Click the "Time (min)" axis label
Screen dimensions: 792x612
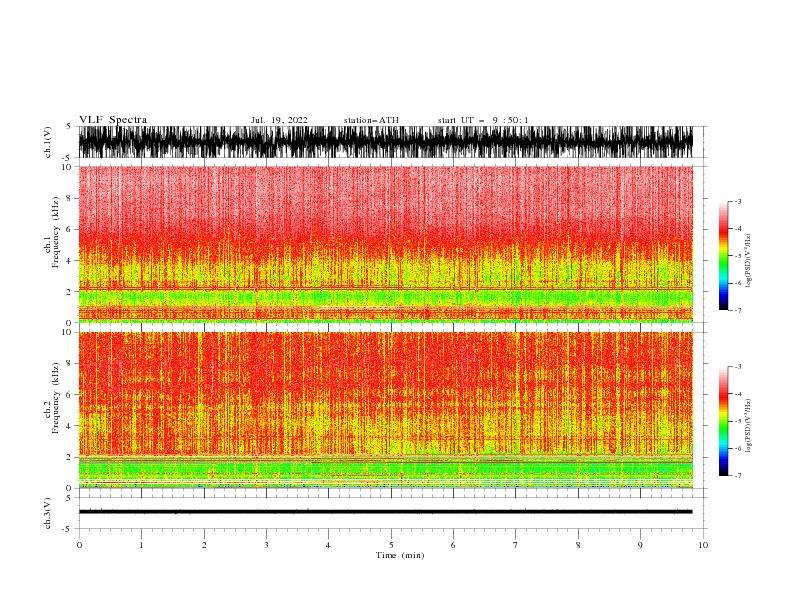(x=400, y=555)
